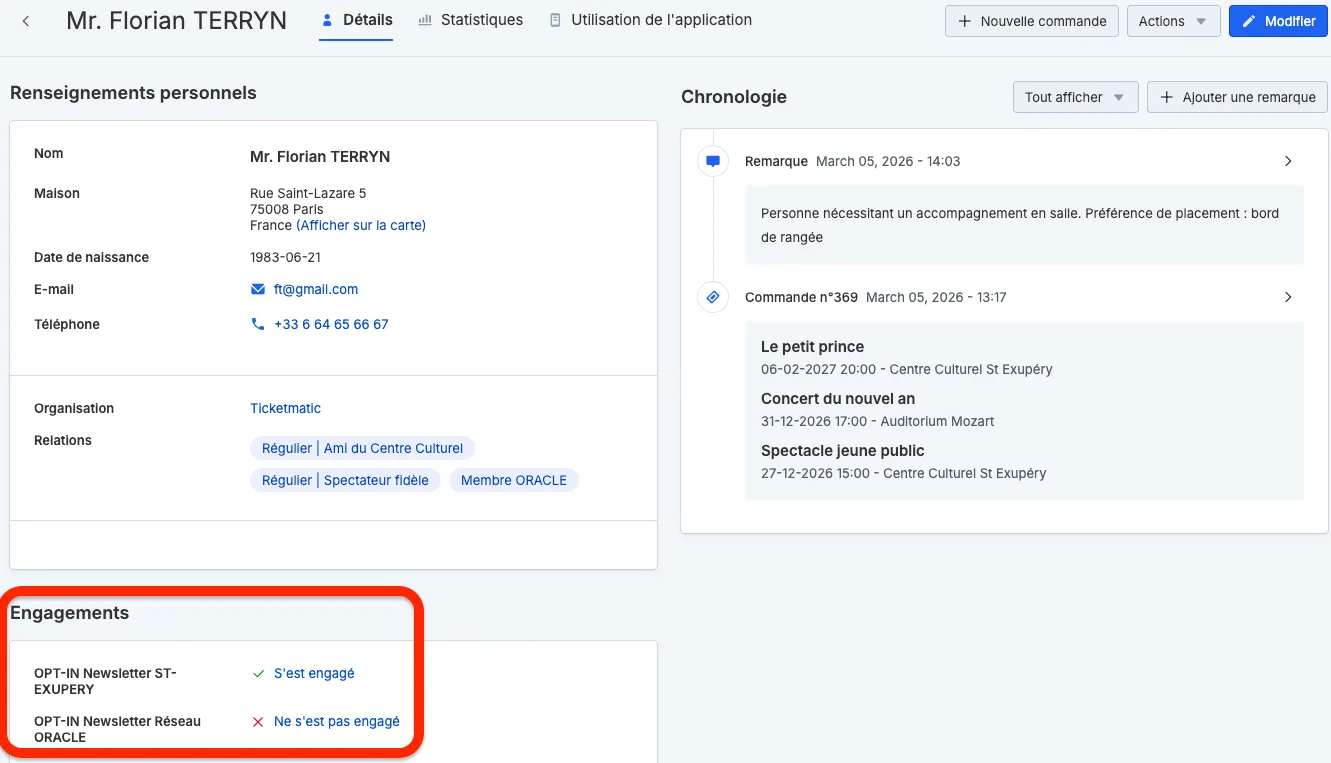
Task: Click the Membre ORACLE relation tag
Action: click(514, 480)
